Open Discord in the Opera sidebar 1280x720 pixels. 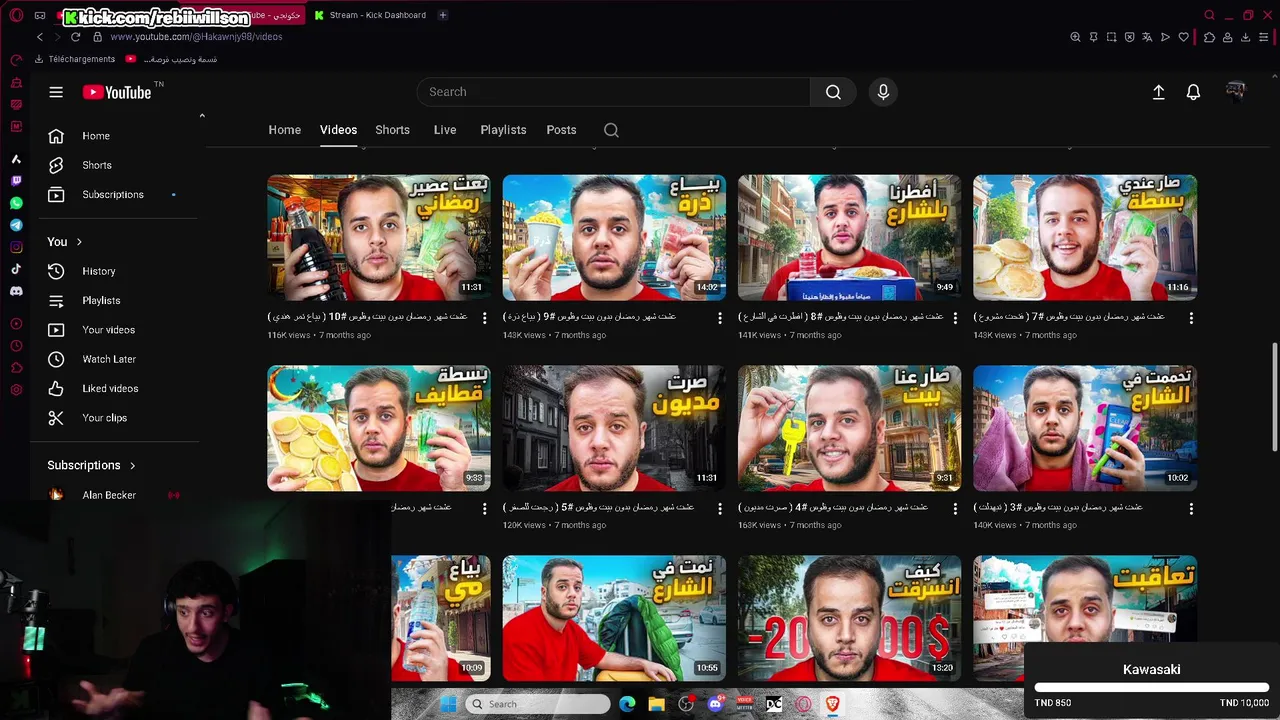tap(16, 291)
